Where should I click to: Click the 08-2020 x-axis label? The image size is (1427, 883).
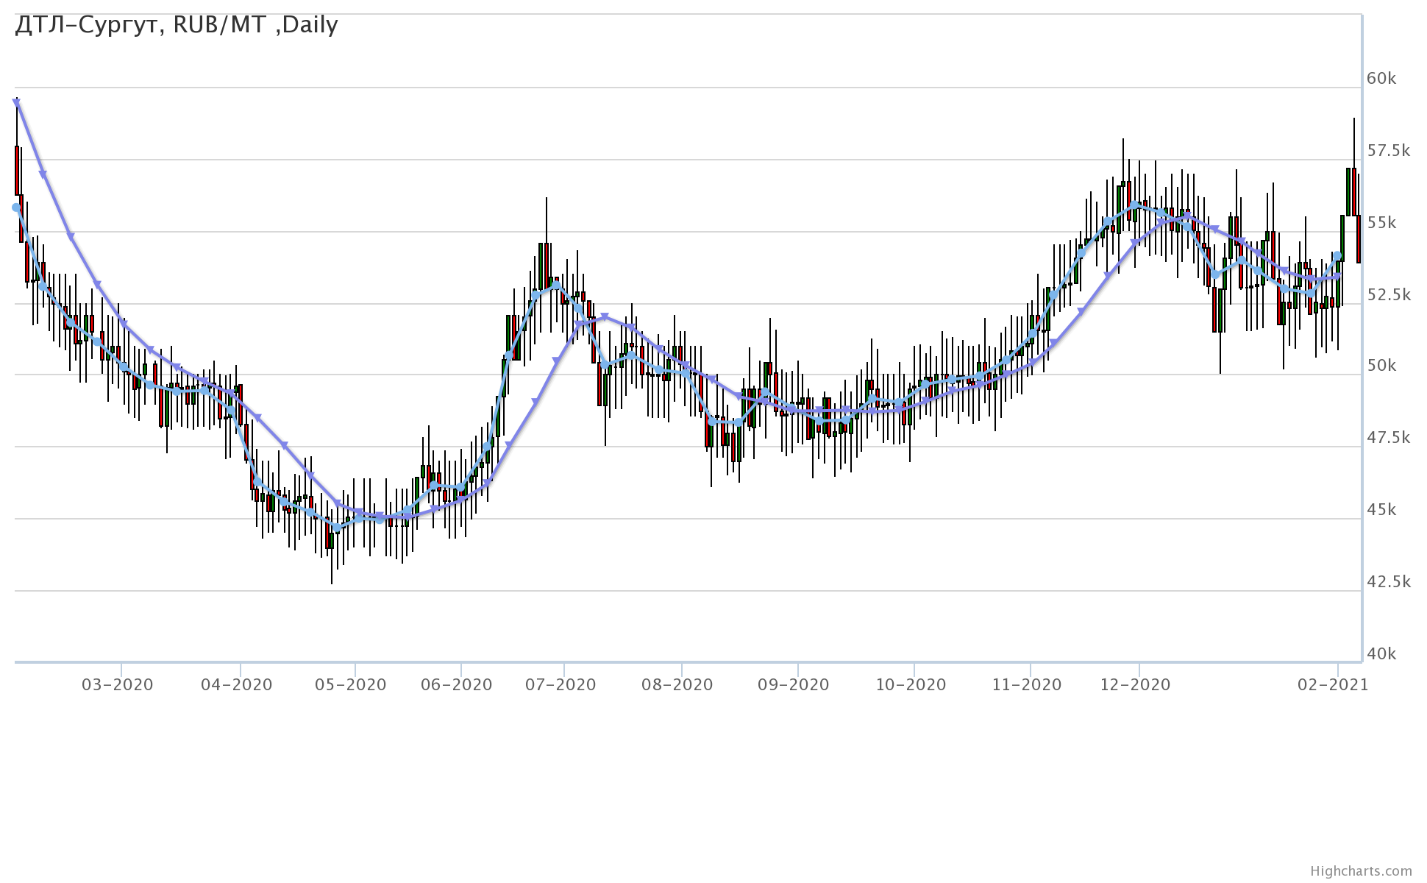click(x=677, y=685)
